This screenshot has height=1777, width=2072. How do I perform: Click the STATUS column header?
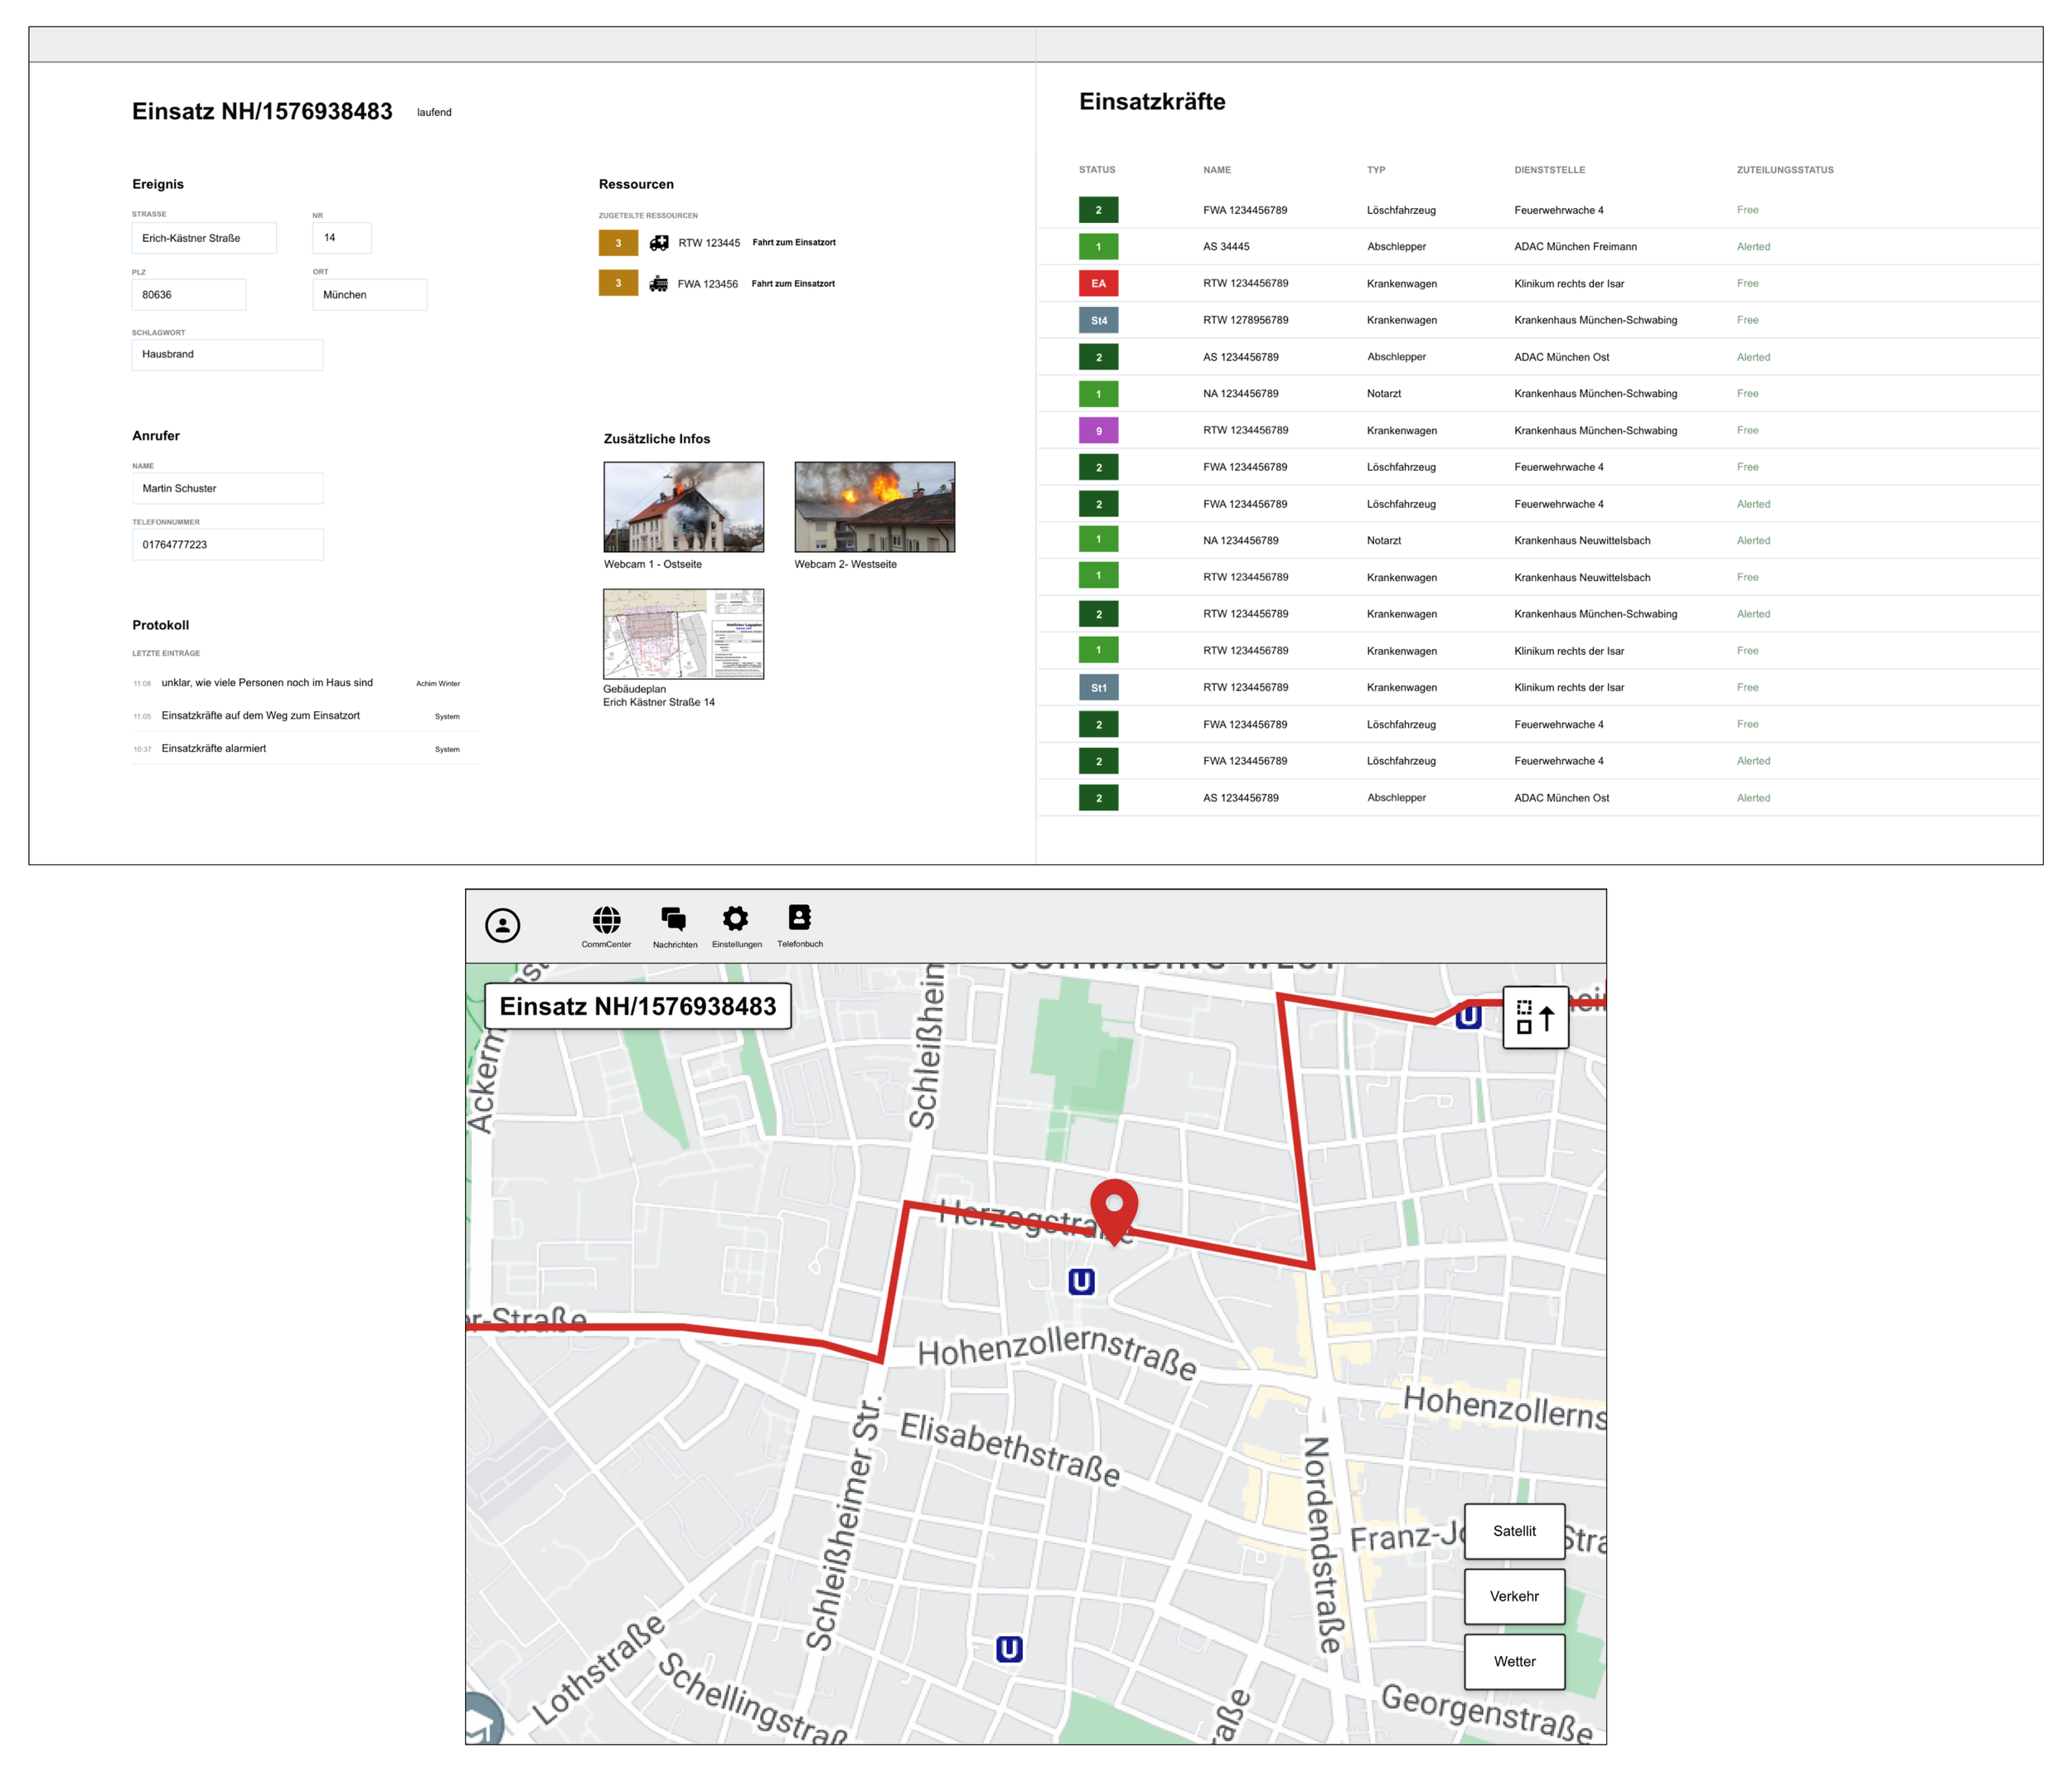(1097, 170)
